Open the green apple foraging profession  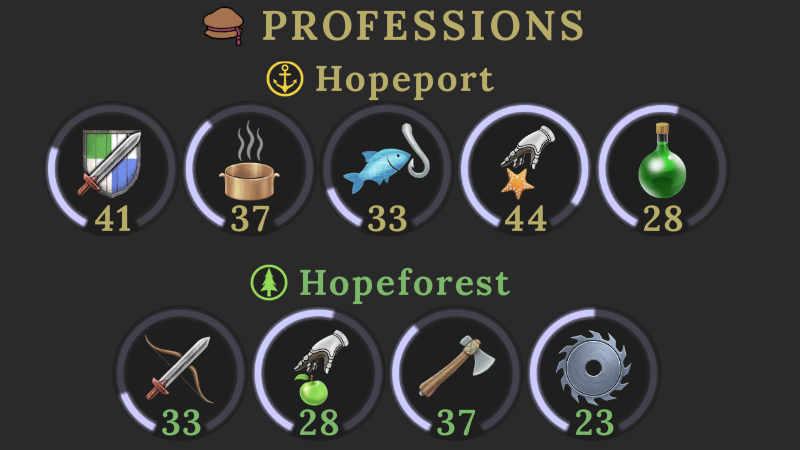tap(318, 372)
